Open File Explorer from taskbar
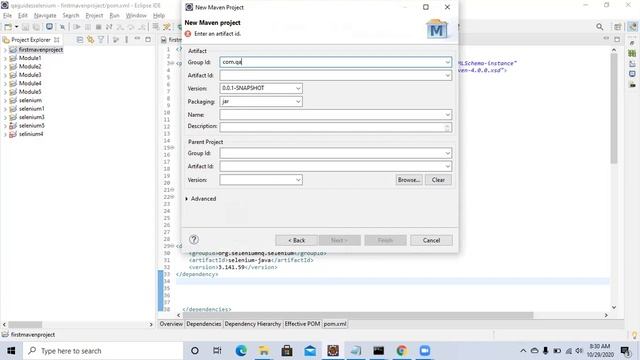Viewport: 640px width, 360px height. pyautogui.click(x=264, y=351)
